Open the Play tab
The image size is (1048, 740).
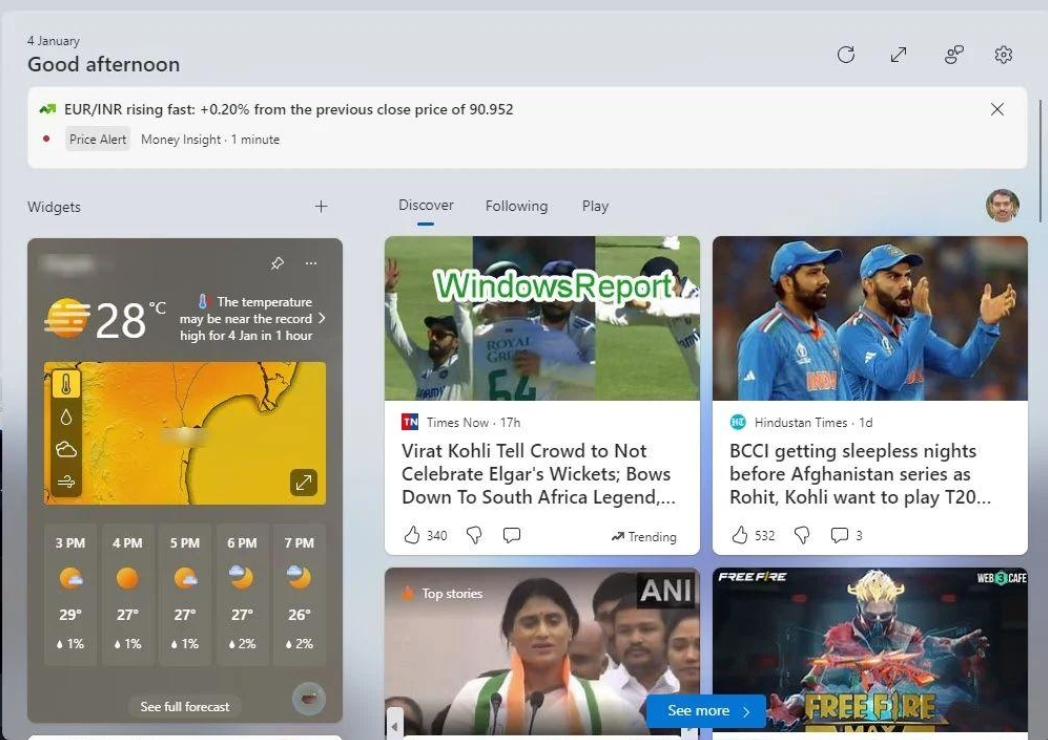tap(595, 206)
